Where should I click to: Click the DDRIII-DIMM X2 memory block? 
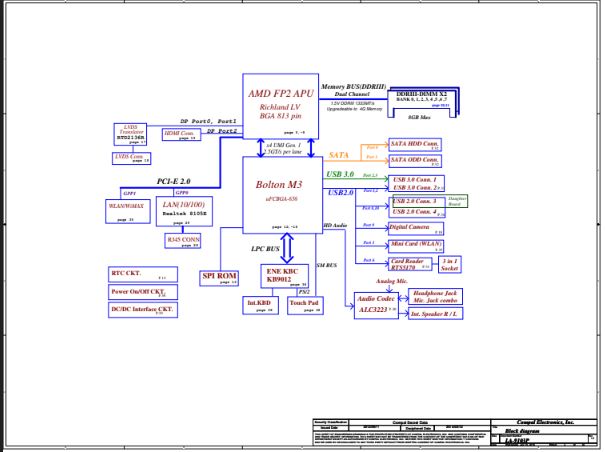coord(423,102)
